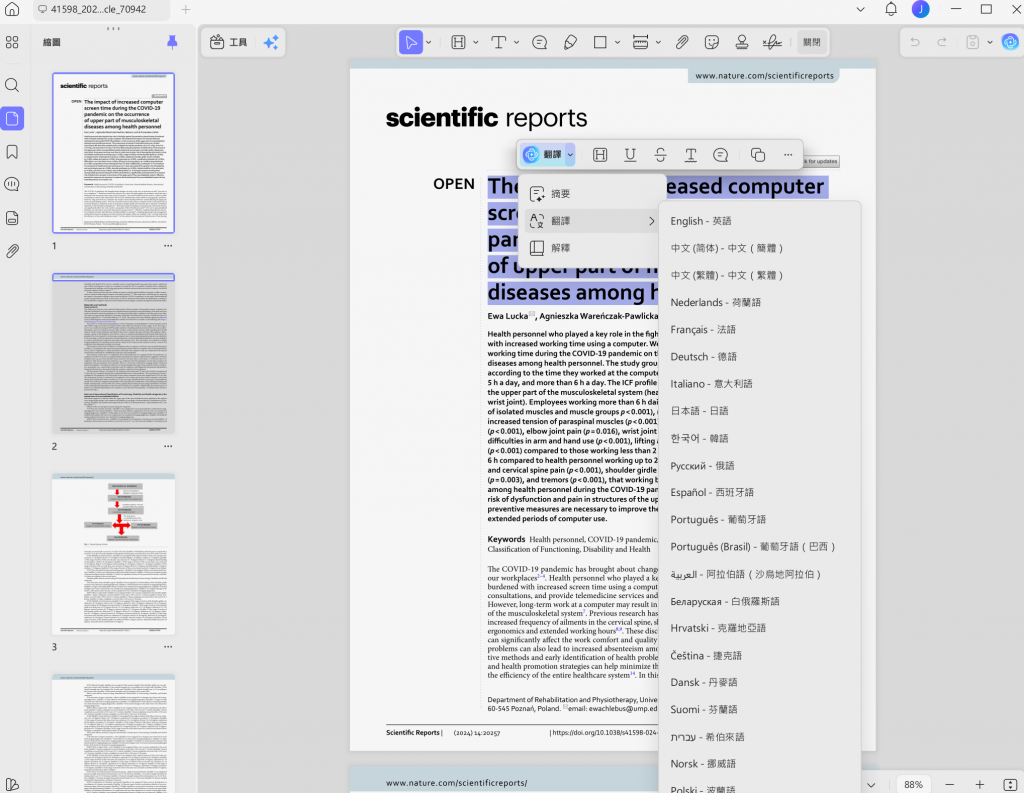The width and height of the screenshot is (1024, 793).
Task: Select Suomi - 芬蘭語 translation language
Action: click(x=760, y=709)
